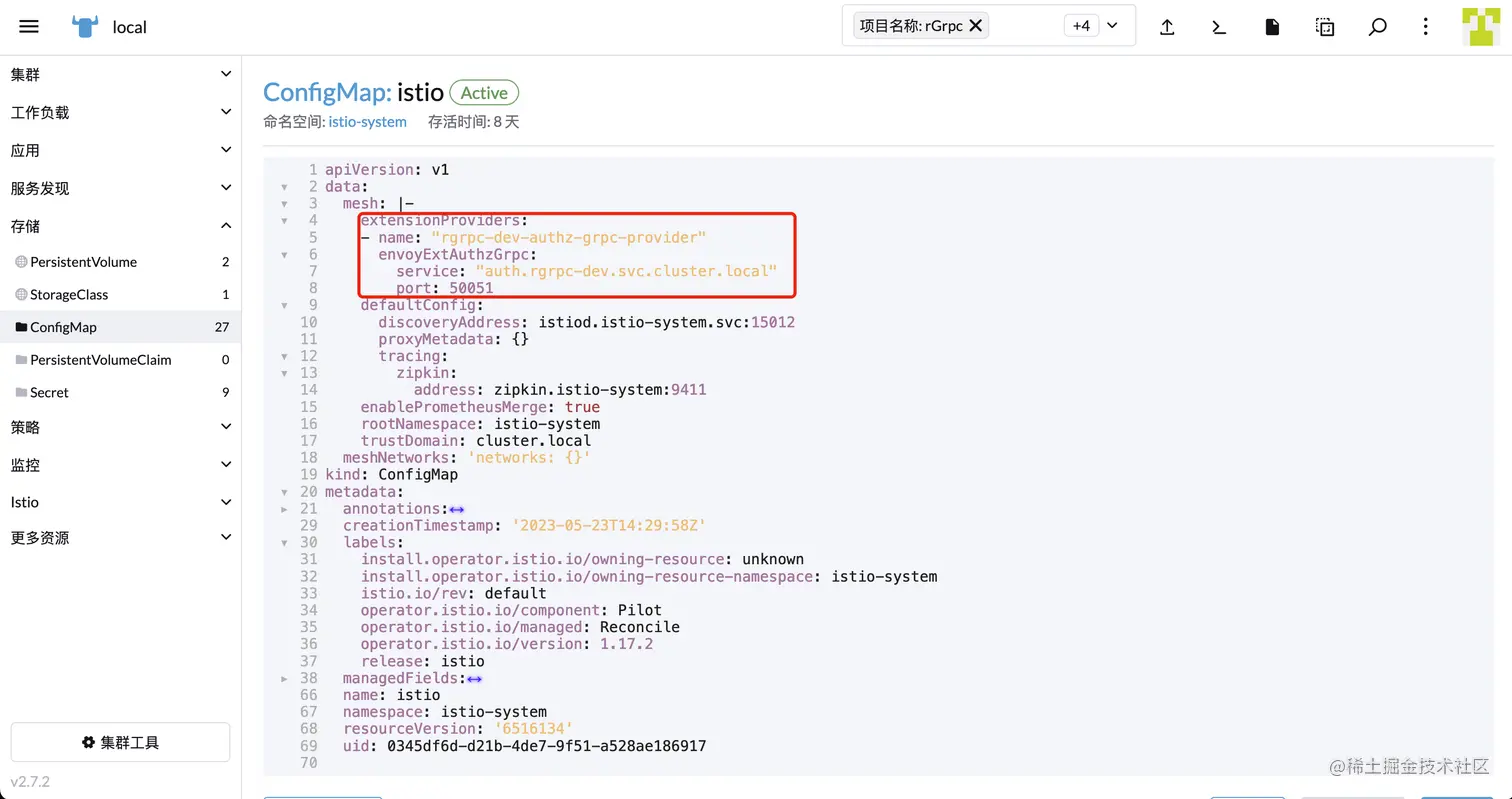This screenshot has width=1512, height=799.
Task: Expand the Istio sidebar section
Action: tap(120, 502)
